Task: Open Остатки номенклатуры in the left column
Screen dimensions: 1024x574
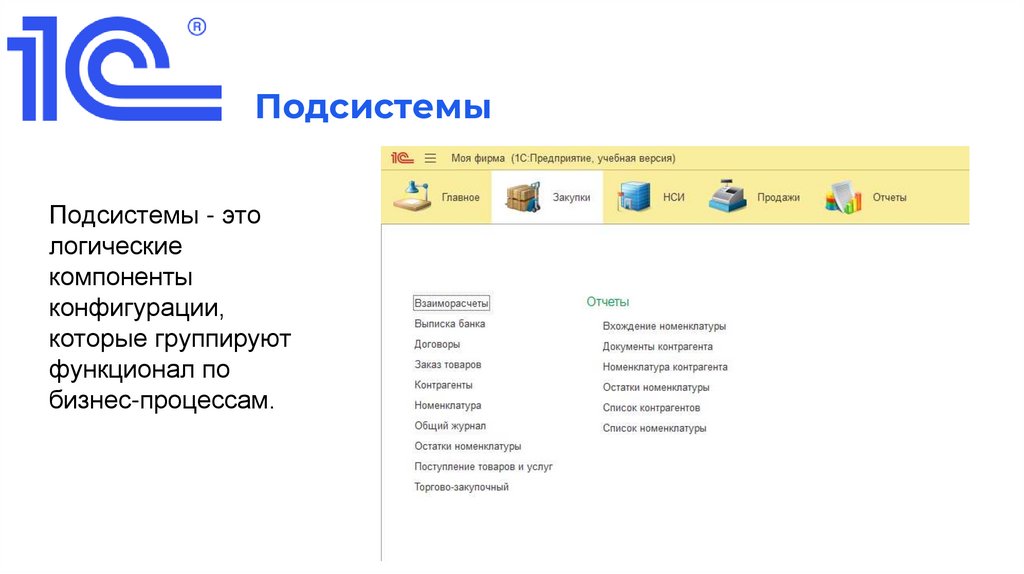Action: click(x=468, y=446)
